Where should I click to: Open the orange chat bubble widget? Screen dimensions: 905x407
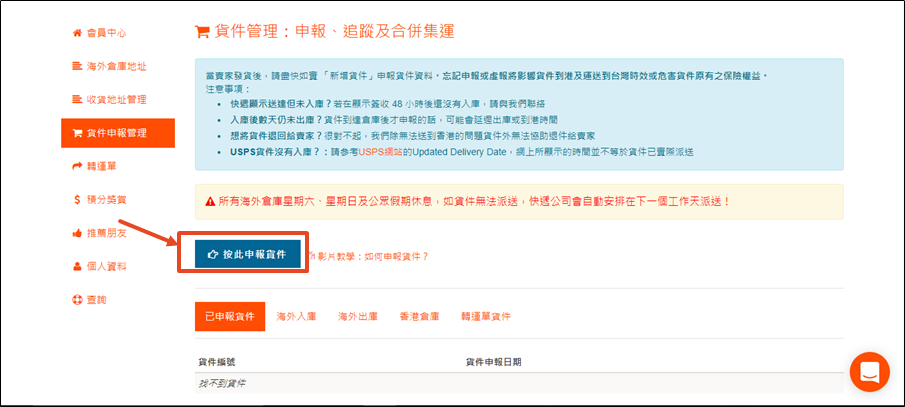pyautogui.click(x=868, y=372)
